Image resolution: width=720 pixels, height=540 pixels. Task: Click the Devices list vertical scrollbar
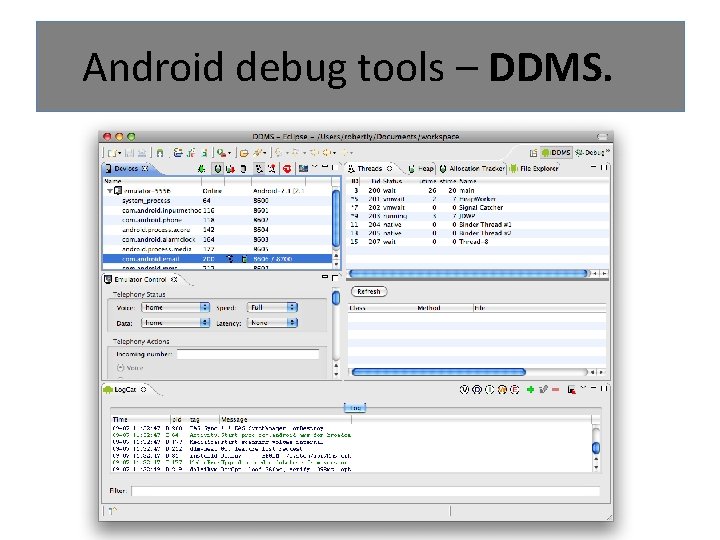tap(336, 219)
